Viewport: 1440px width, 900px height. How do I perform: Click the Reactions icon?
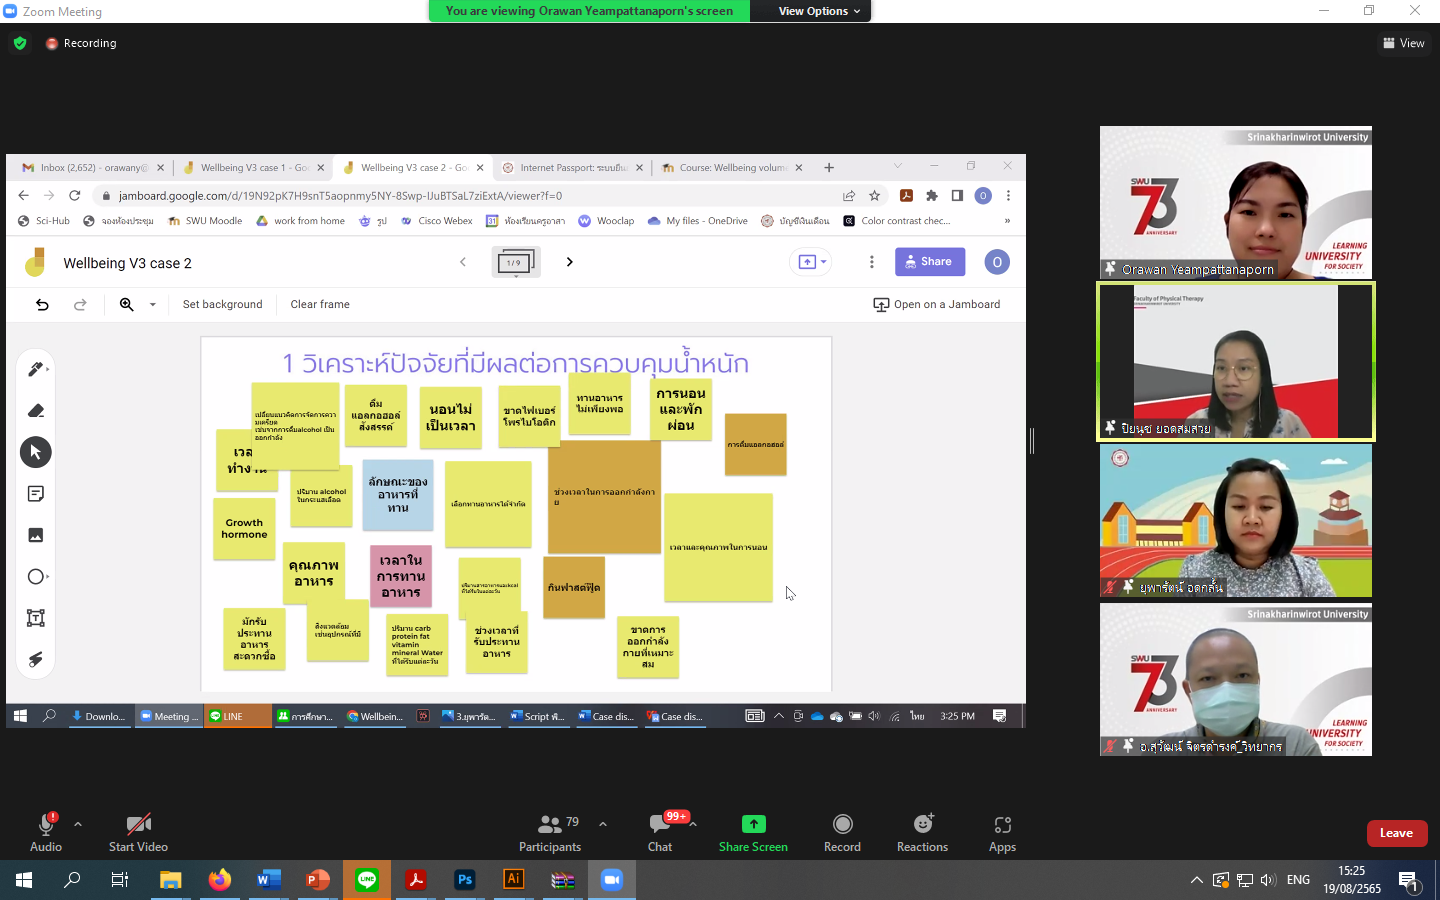point(922,824)
